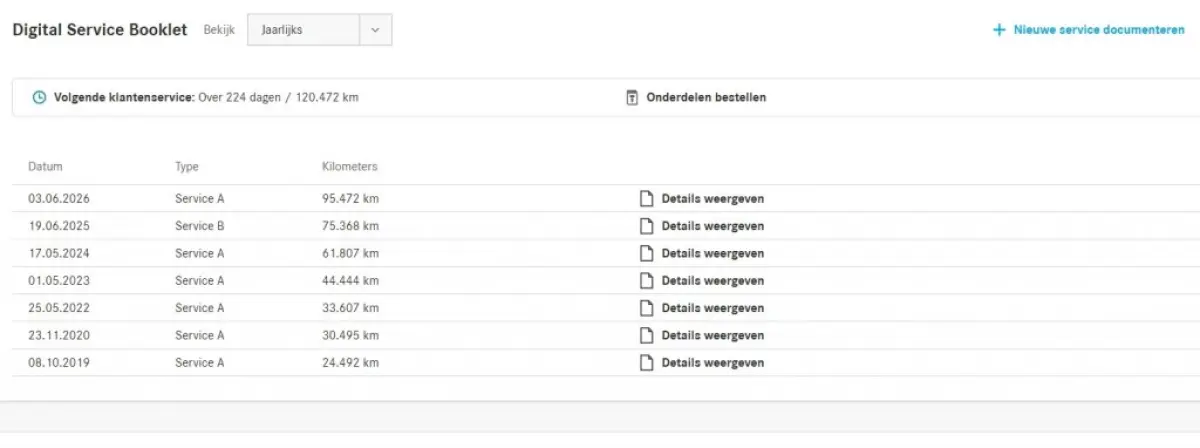Open Onderdelen bestellen link
Viewport: 1200px width, 448px height.
706,98
